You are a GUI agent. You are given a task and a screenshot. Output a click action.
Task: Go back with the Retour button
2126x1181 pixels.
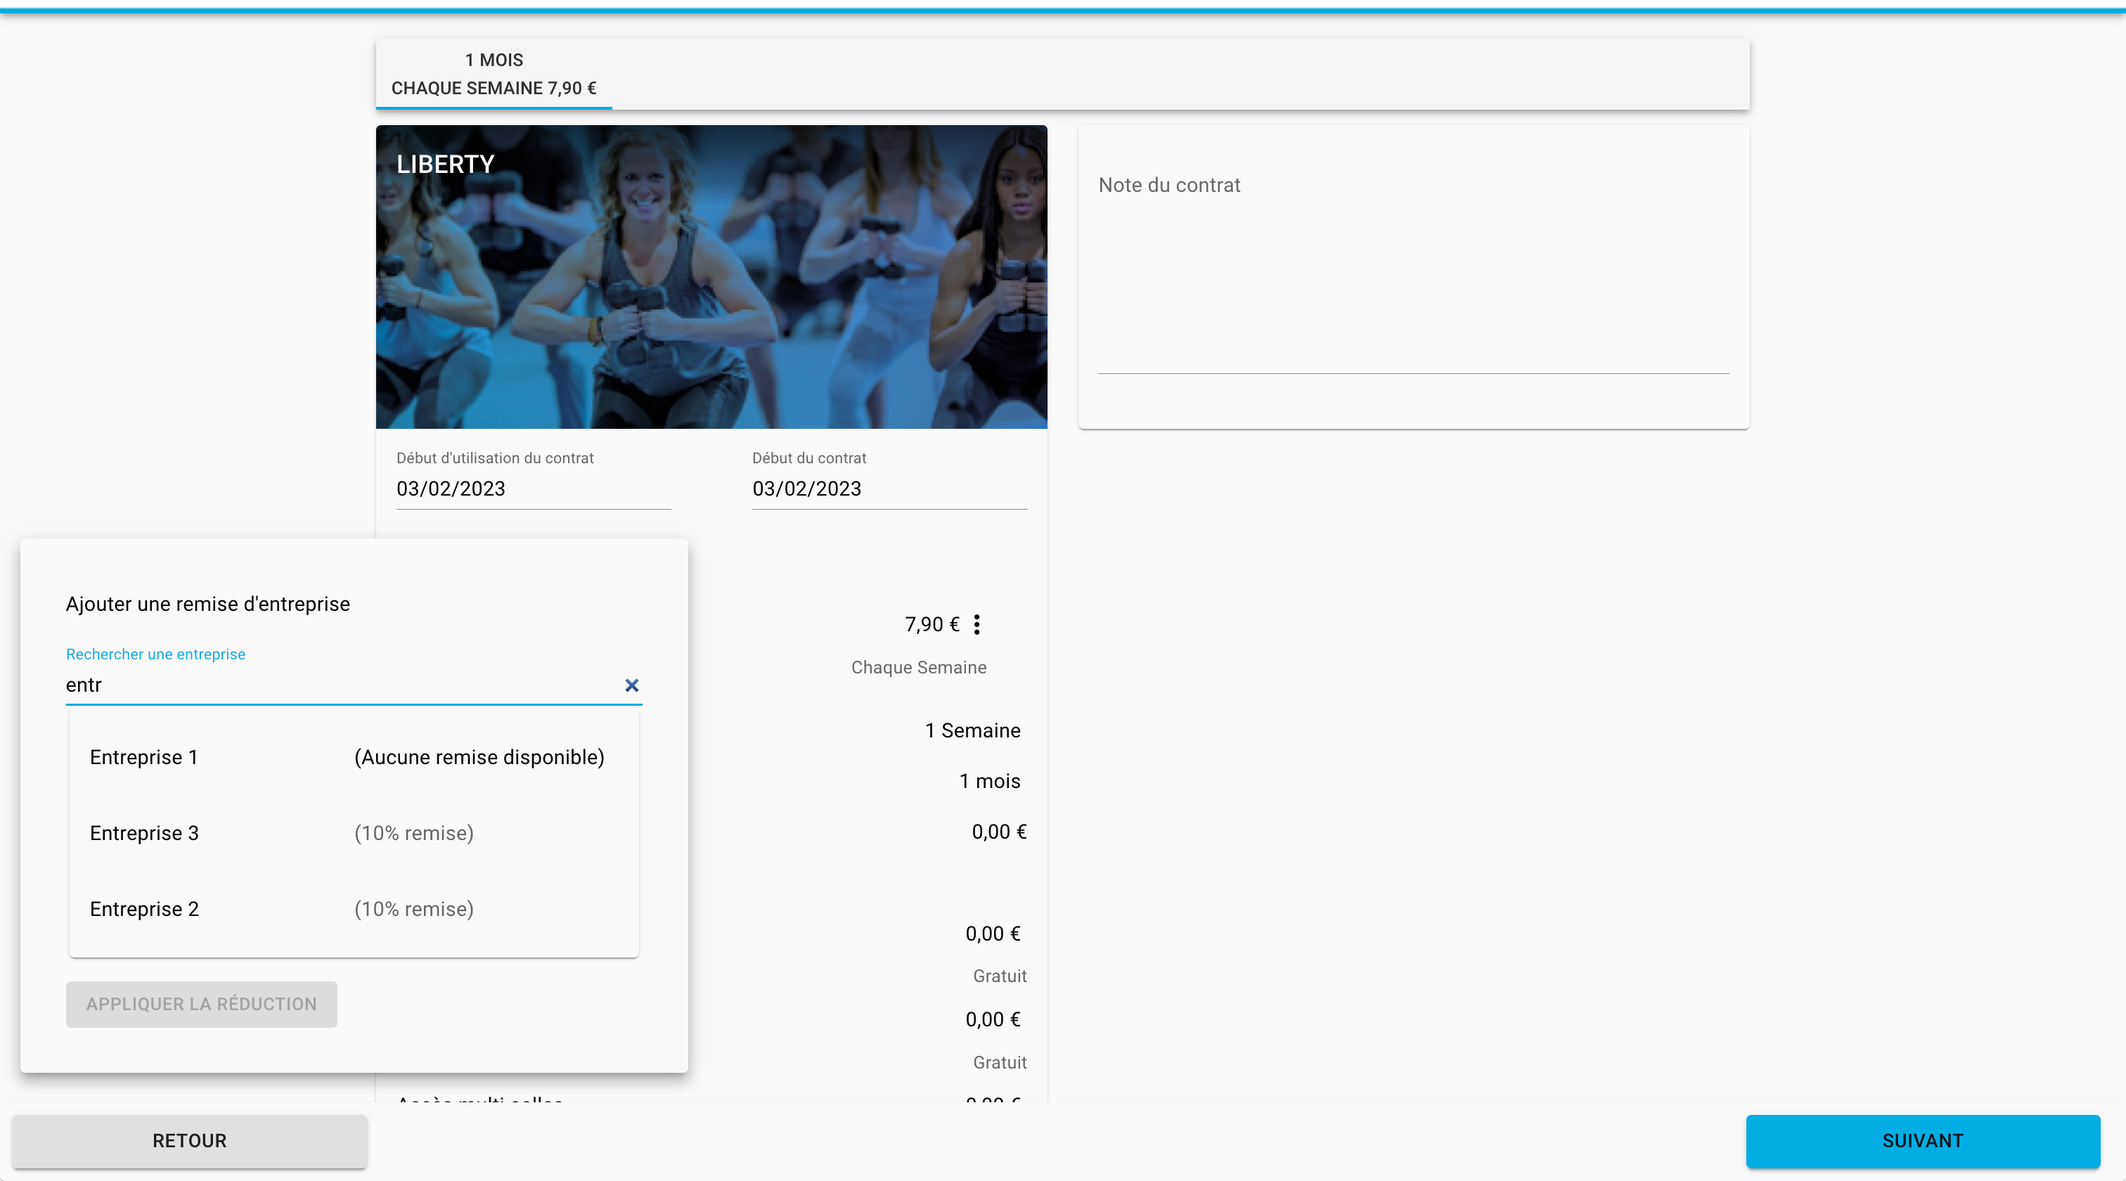pos(189,1141)
